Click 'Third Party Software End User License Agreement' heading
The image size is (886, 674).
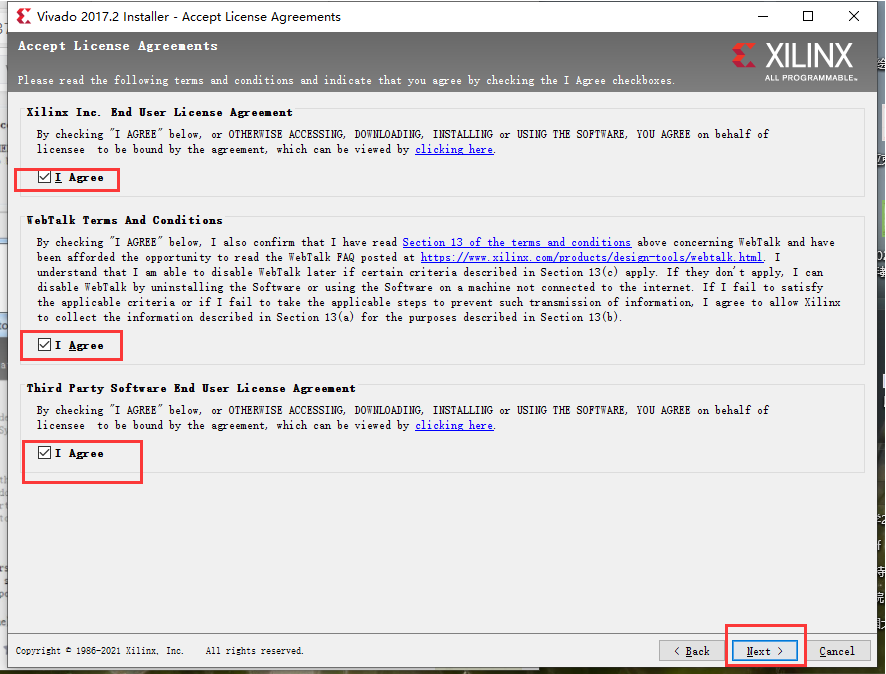[x=191, y=388]
